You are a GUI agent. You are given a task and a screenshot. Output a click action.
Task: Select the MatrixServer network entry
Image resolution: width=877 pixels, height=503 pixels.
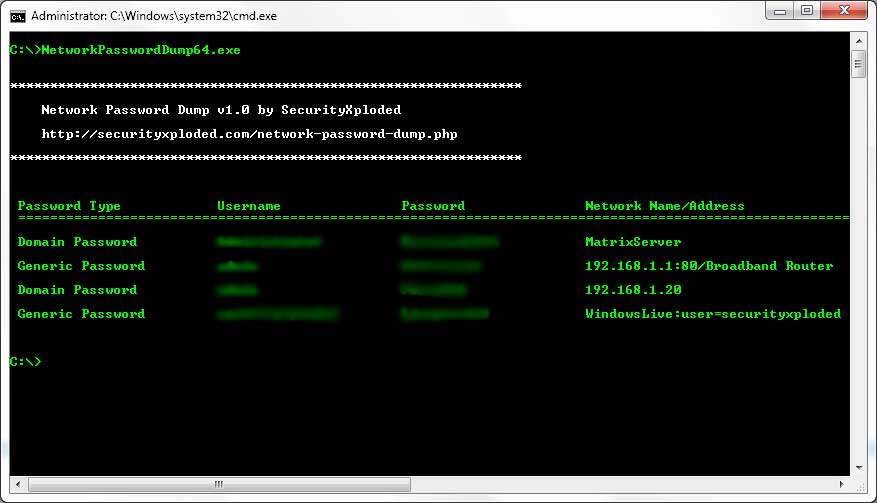tap(633, 242)
